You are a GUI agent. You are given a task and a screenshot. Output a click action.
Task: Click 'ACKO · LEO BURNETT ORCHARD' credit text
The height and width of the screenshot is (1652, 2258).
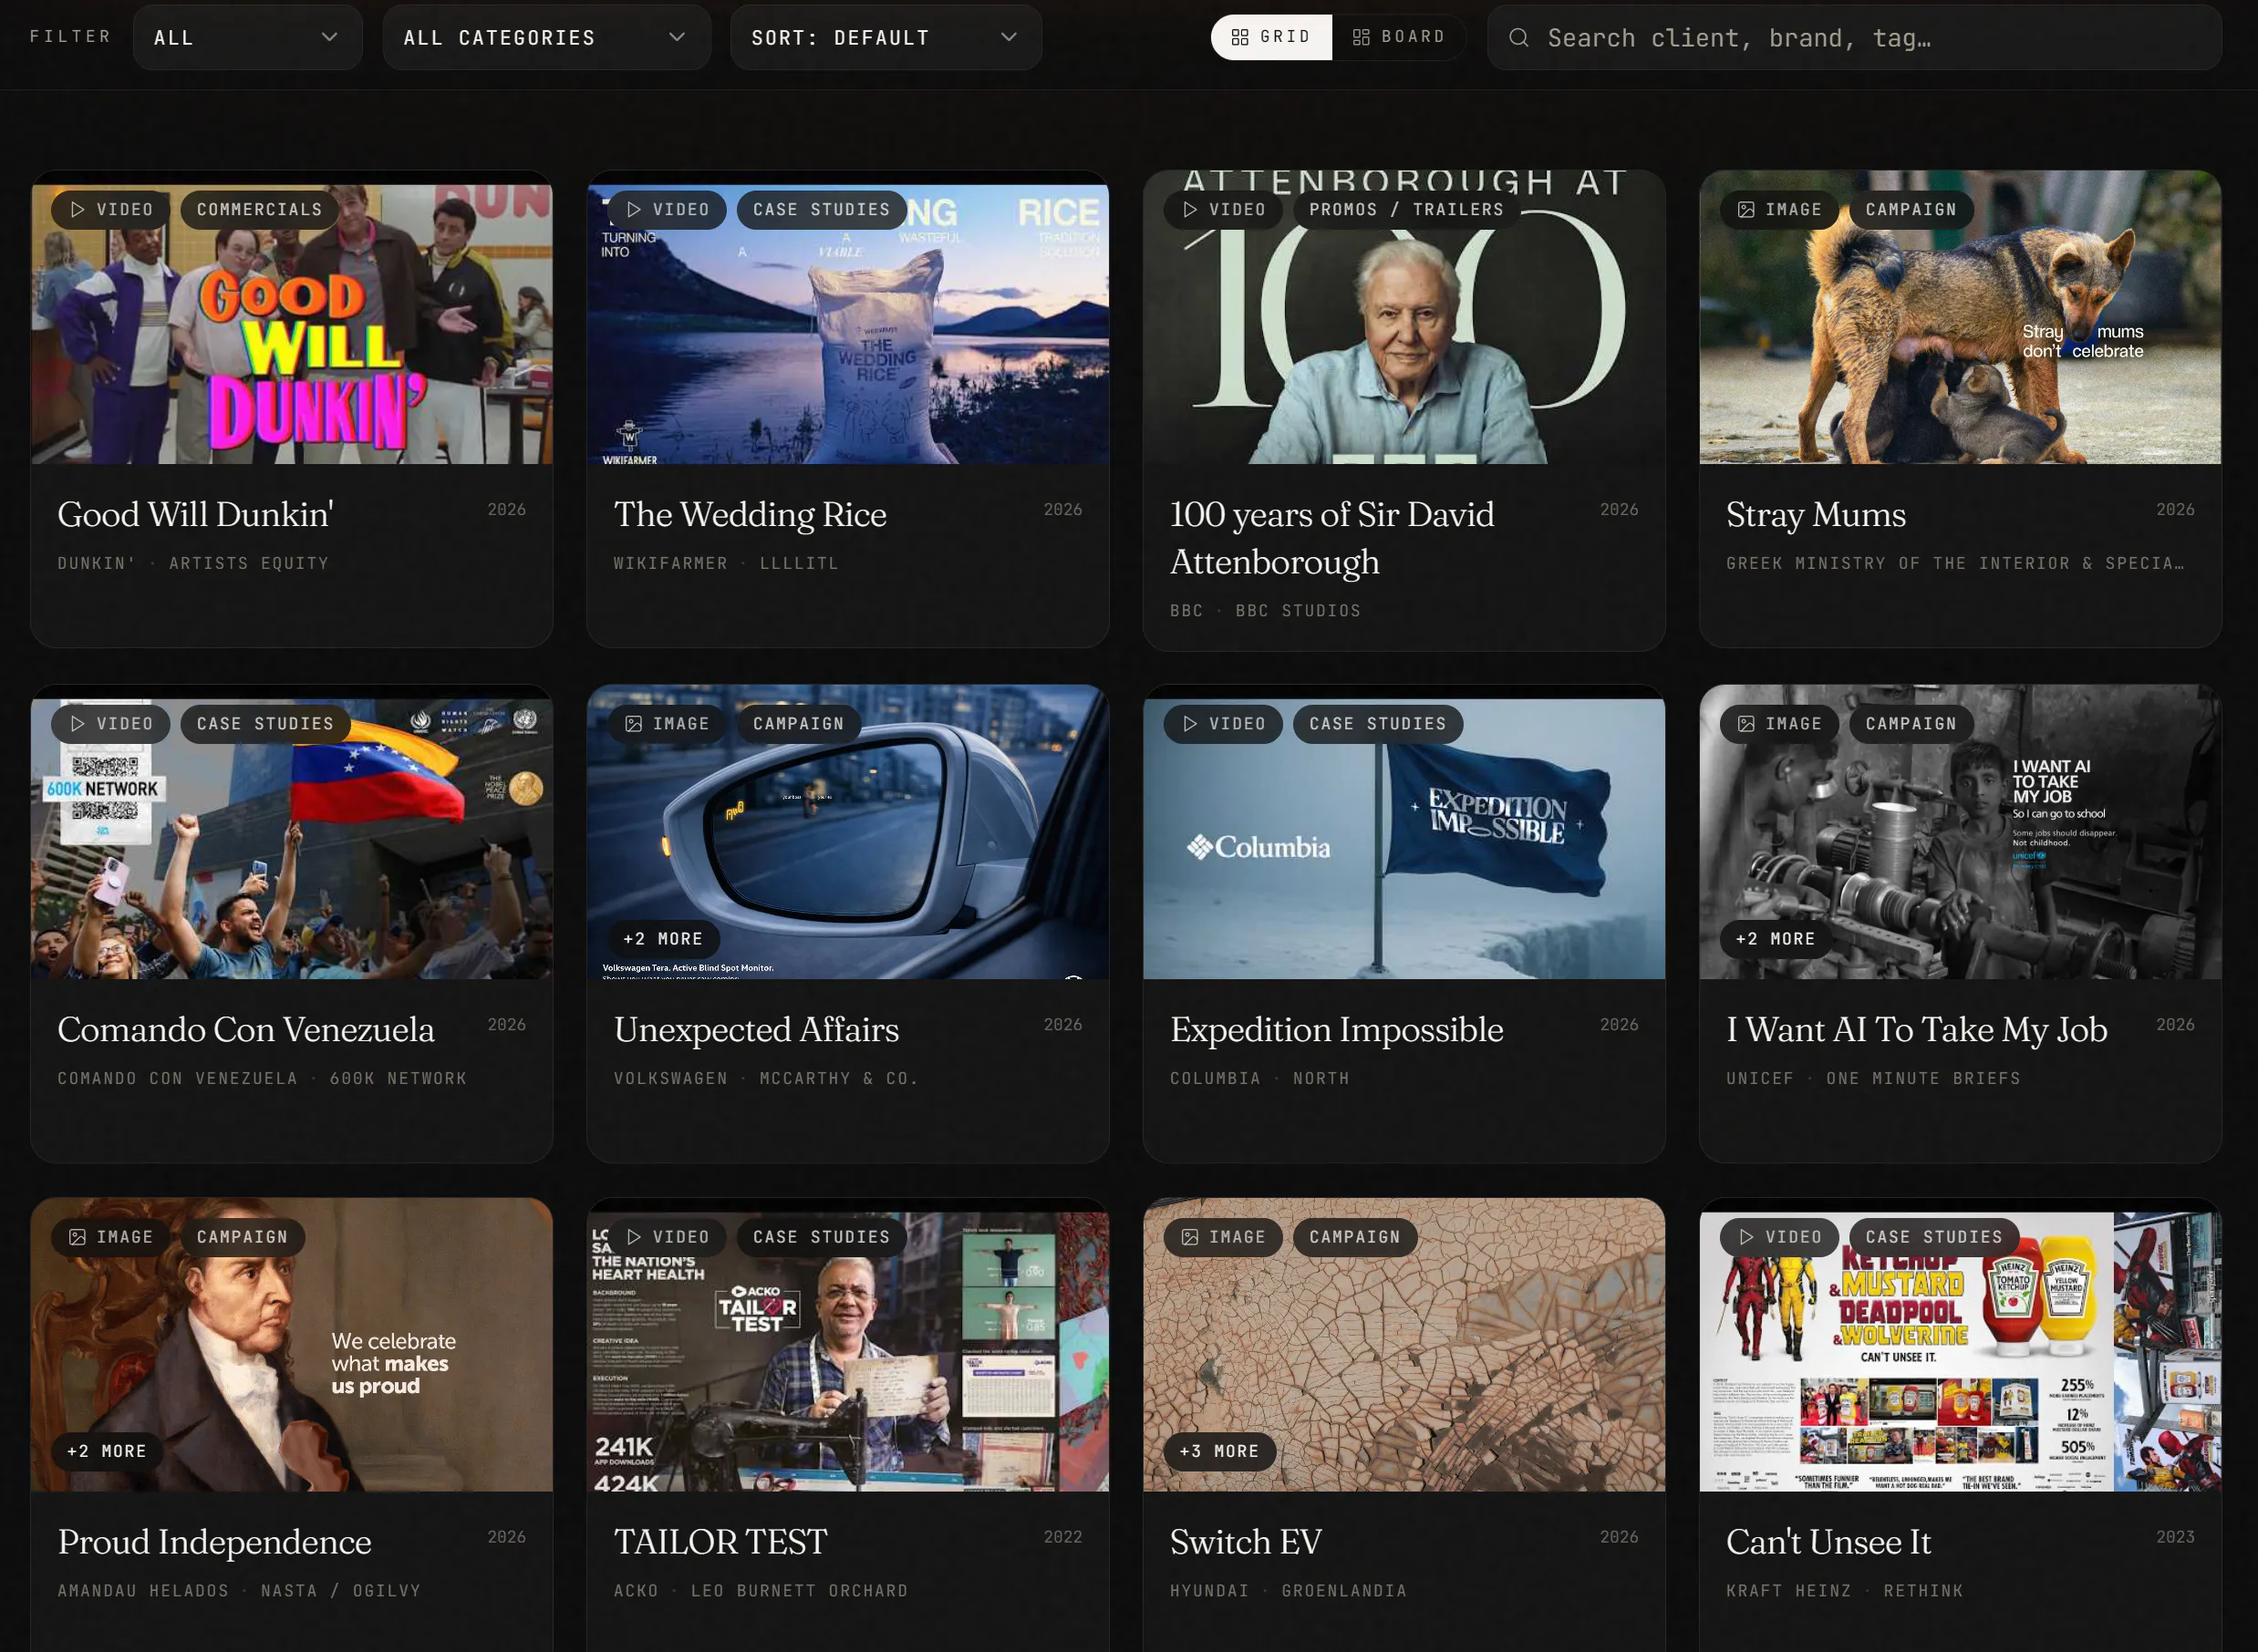(x=761, y=1590)
